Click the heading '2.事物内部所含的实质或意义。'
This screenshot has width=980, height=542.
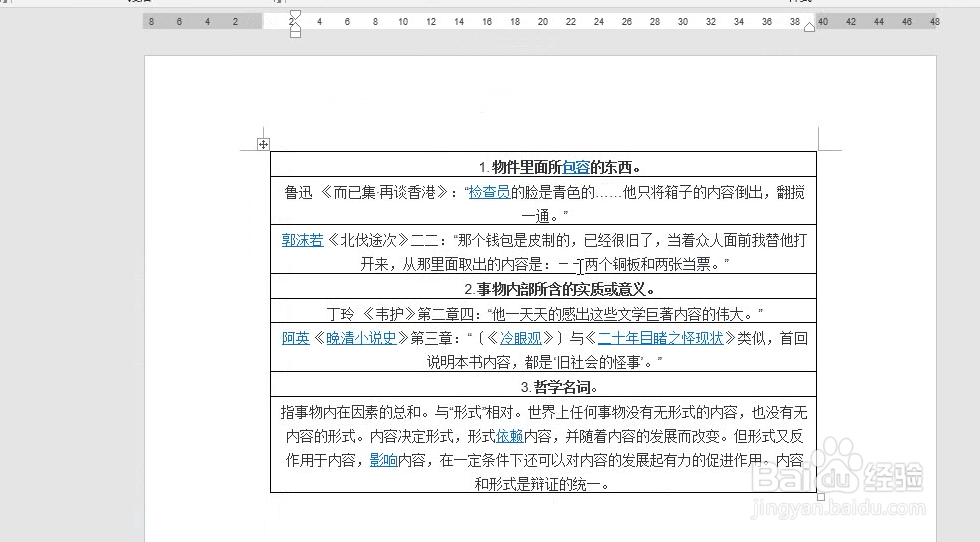click(559, 289)
